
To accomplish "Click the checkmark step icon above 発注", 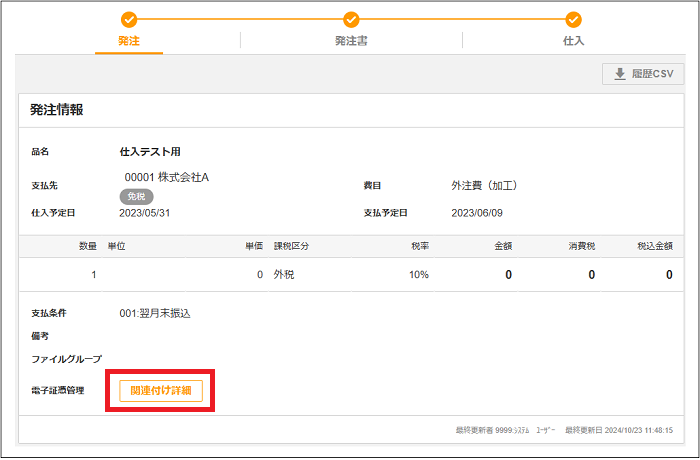I will click(129, 19).
